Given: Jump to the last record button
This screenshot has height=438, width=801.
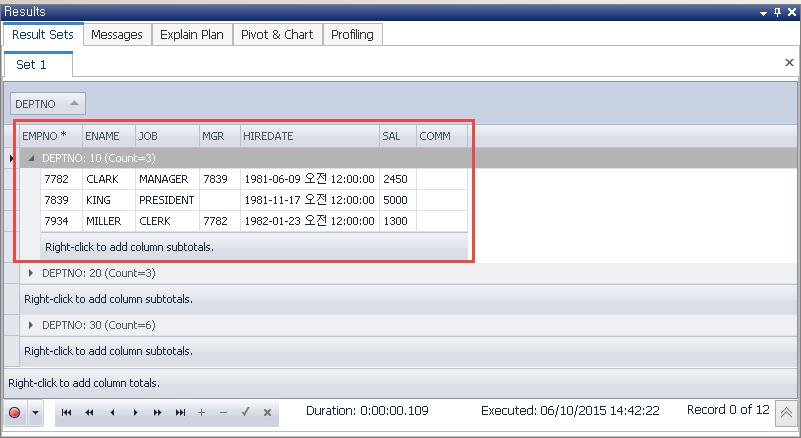Looking at the screenshot, I should [x=180, y=412].
